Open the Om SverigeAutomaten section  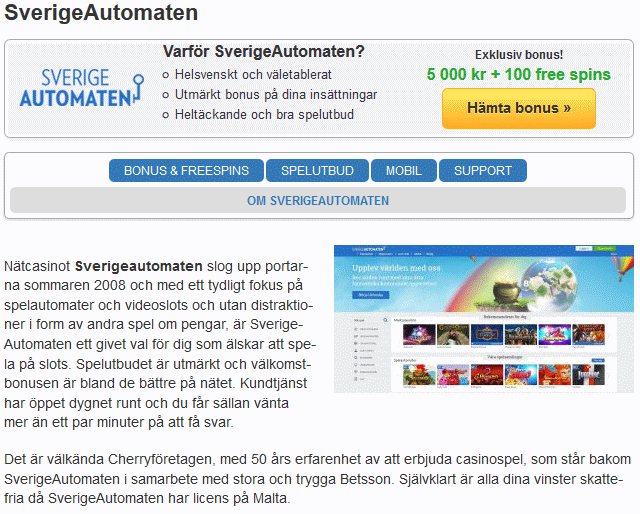tap(318, 200)
